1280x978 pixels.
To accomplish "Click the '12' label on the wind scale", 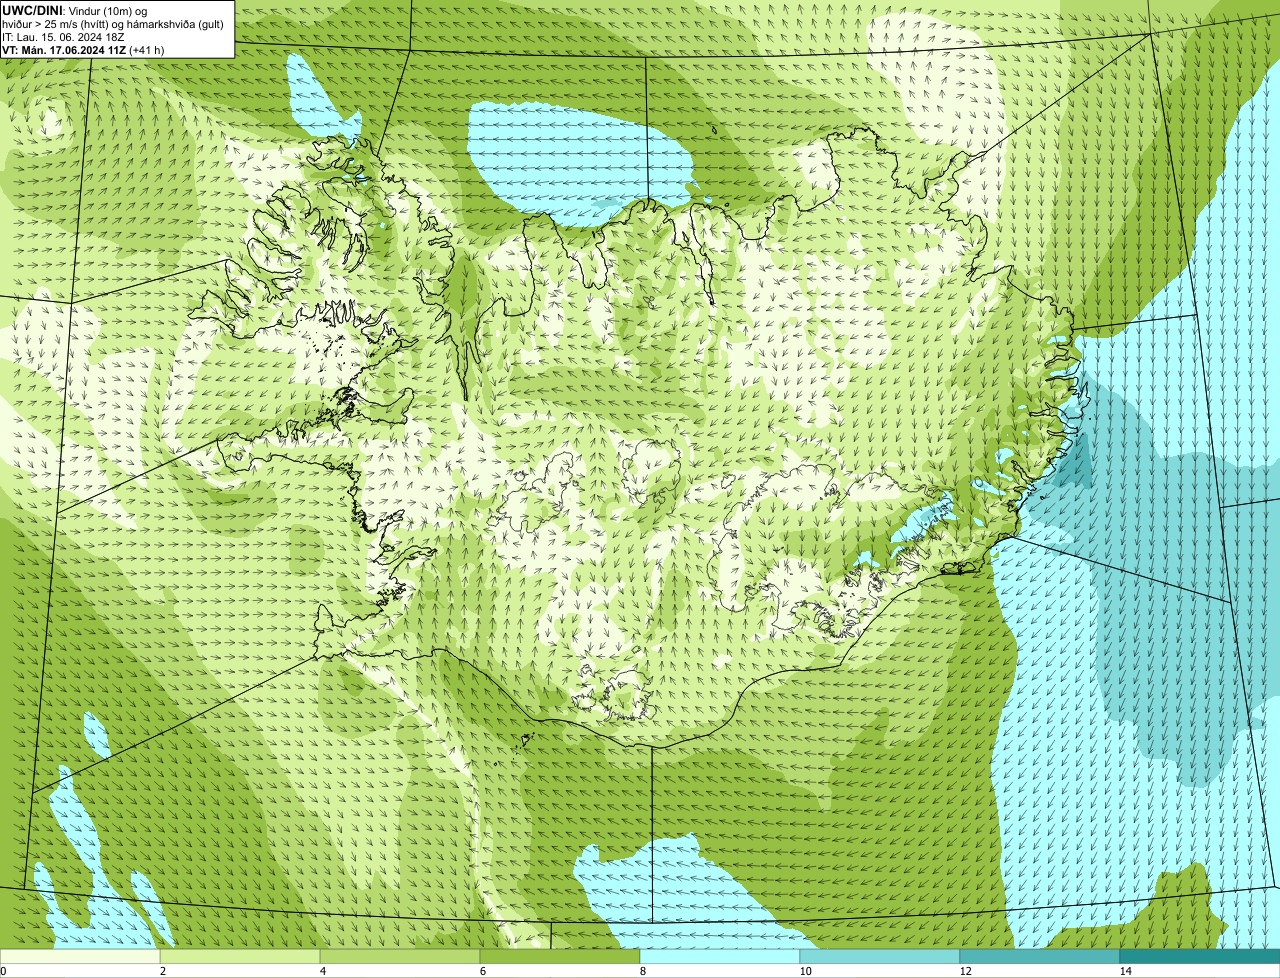I will pos(965,971).
